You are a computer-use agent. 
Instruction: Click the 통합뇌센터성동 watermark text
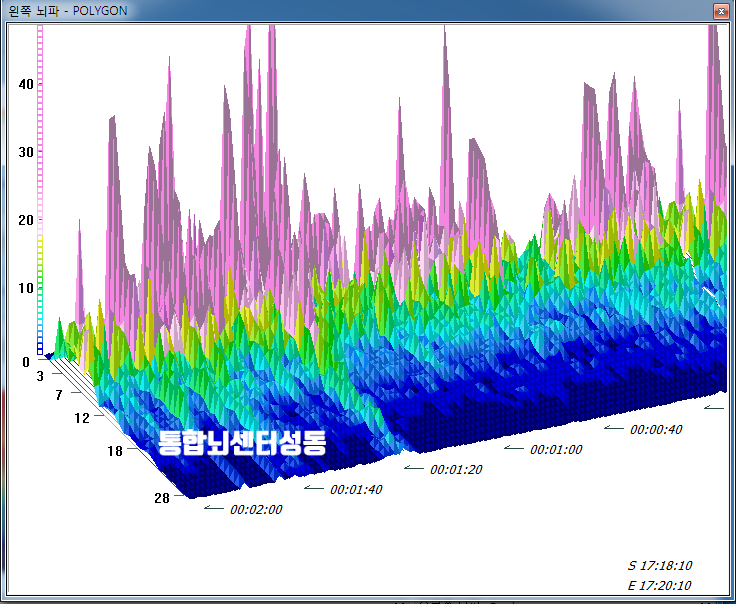(242, 443)
